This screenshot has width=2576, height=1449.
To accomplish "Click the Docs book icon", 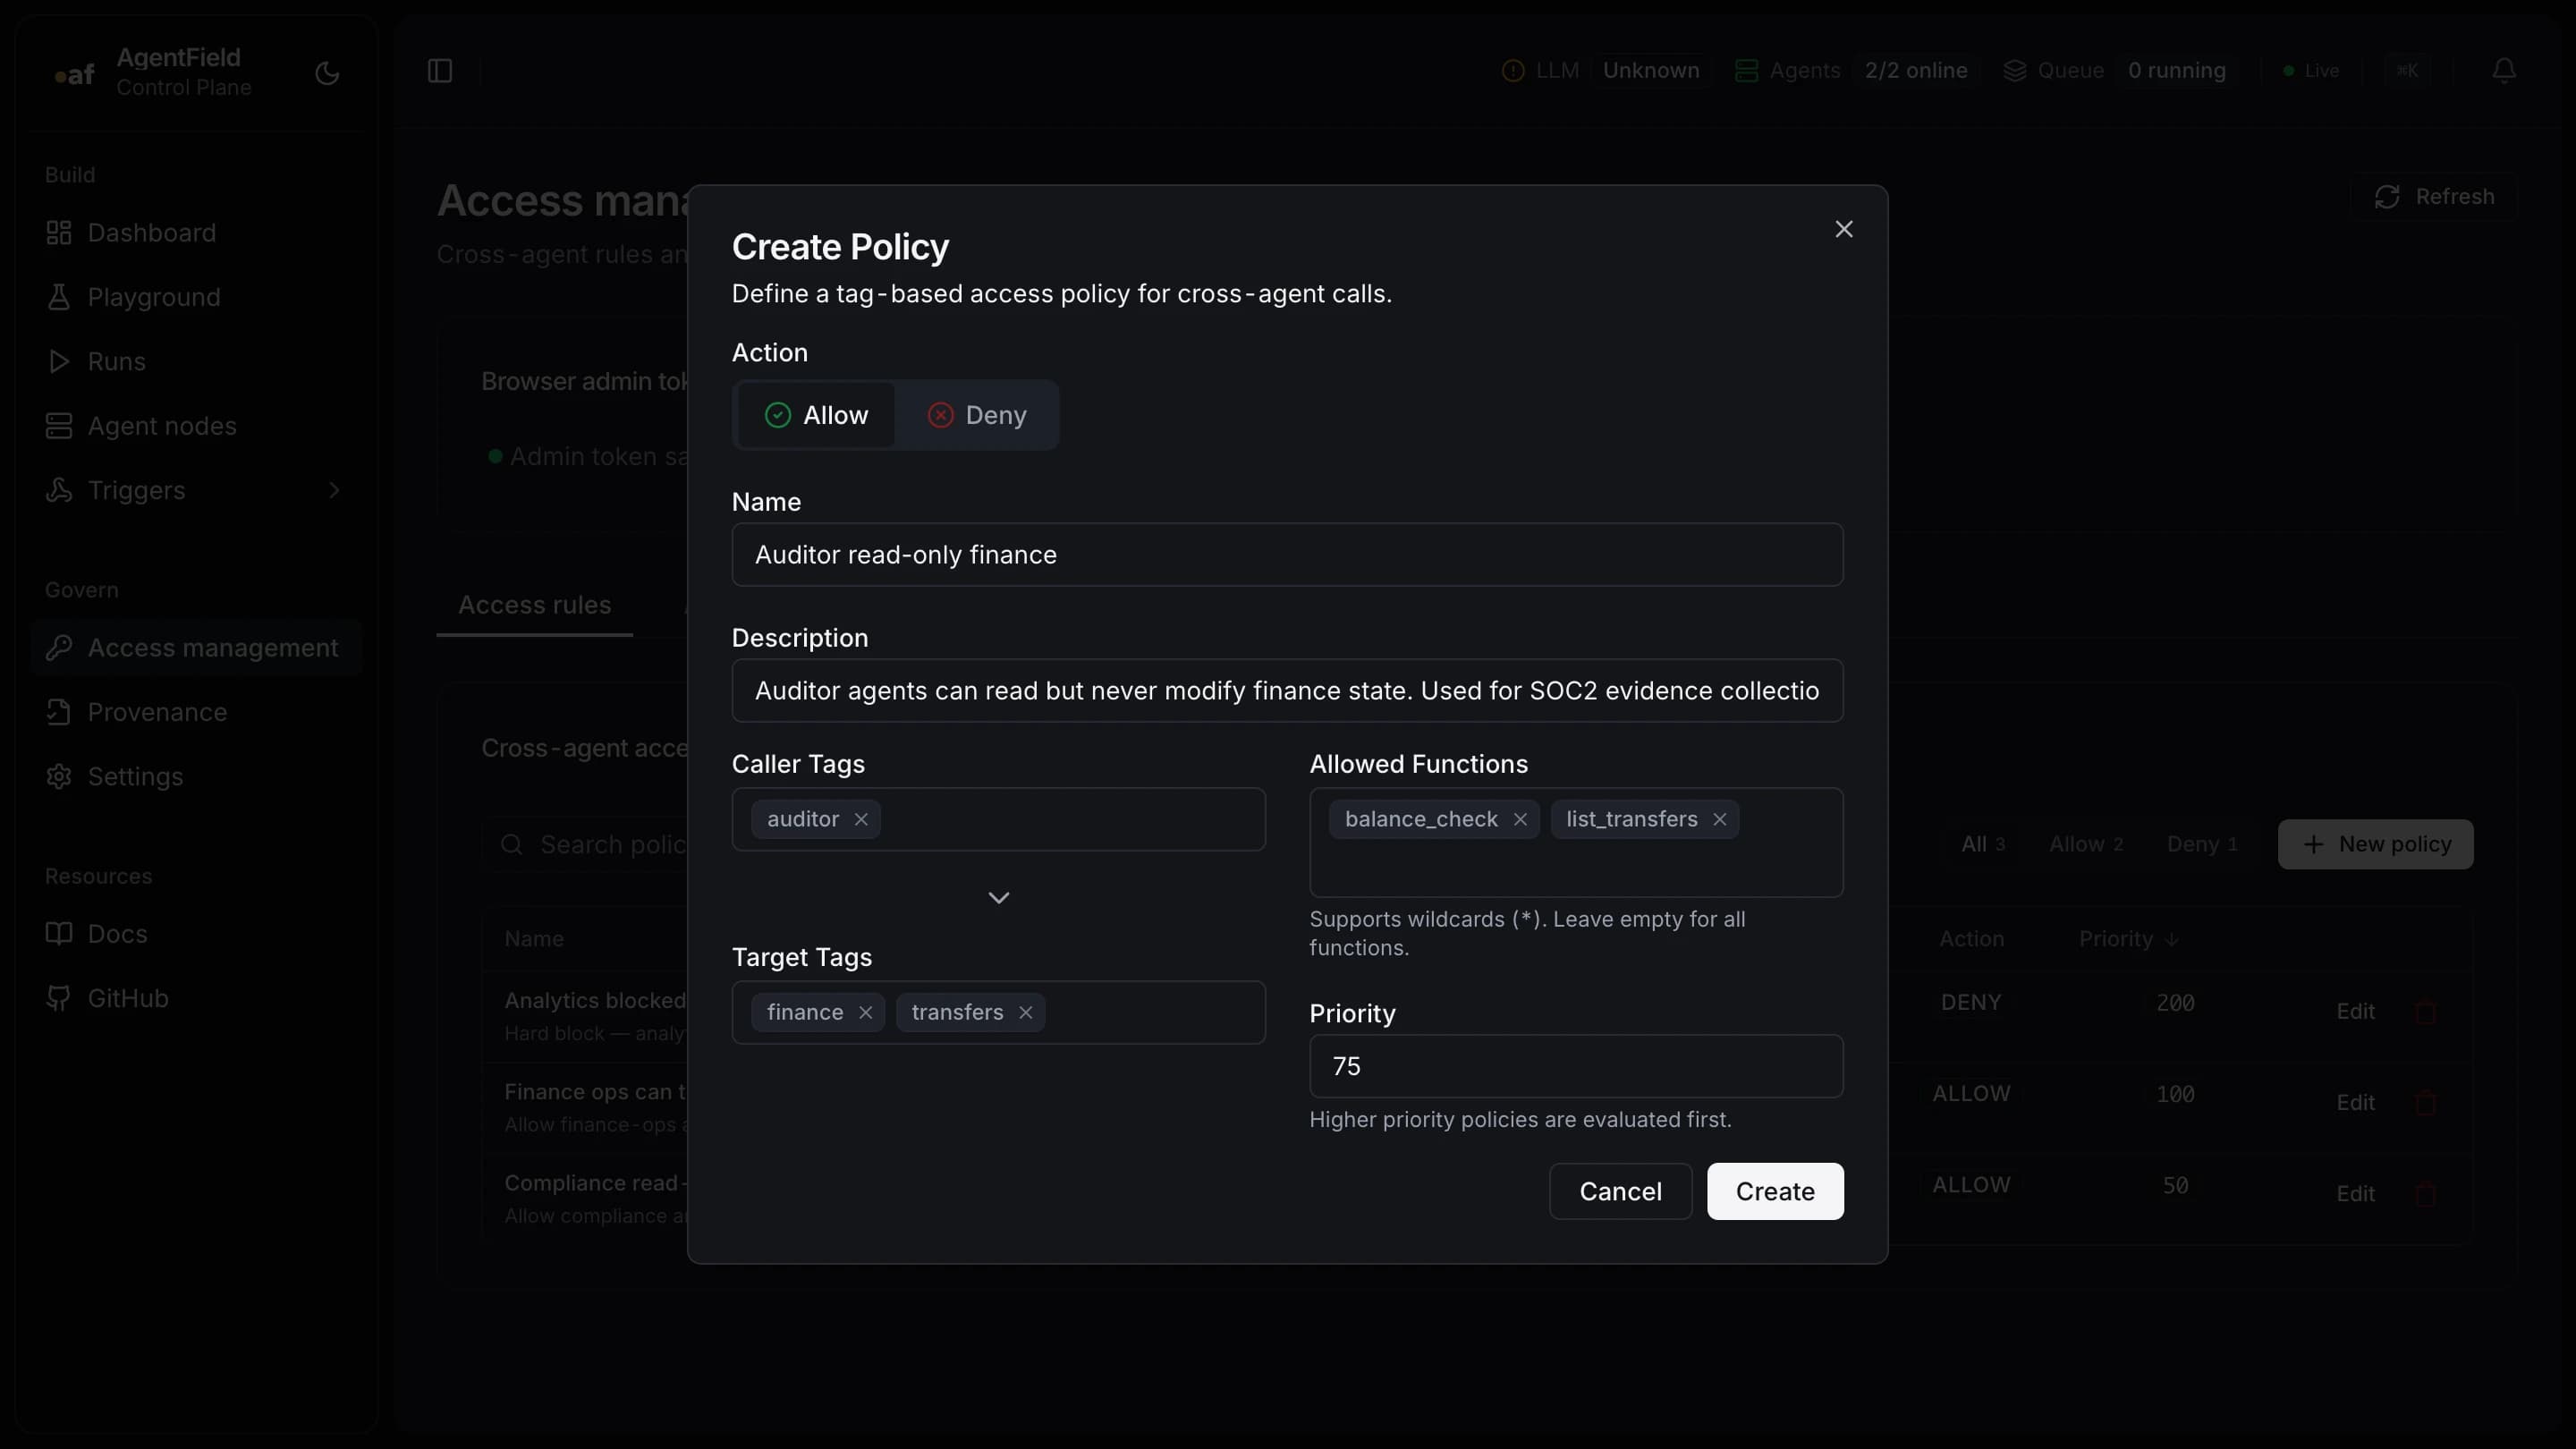I will point(59,934).
